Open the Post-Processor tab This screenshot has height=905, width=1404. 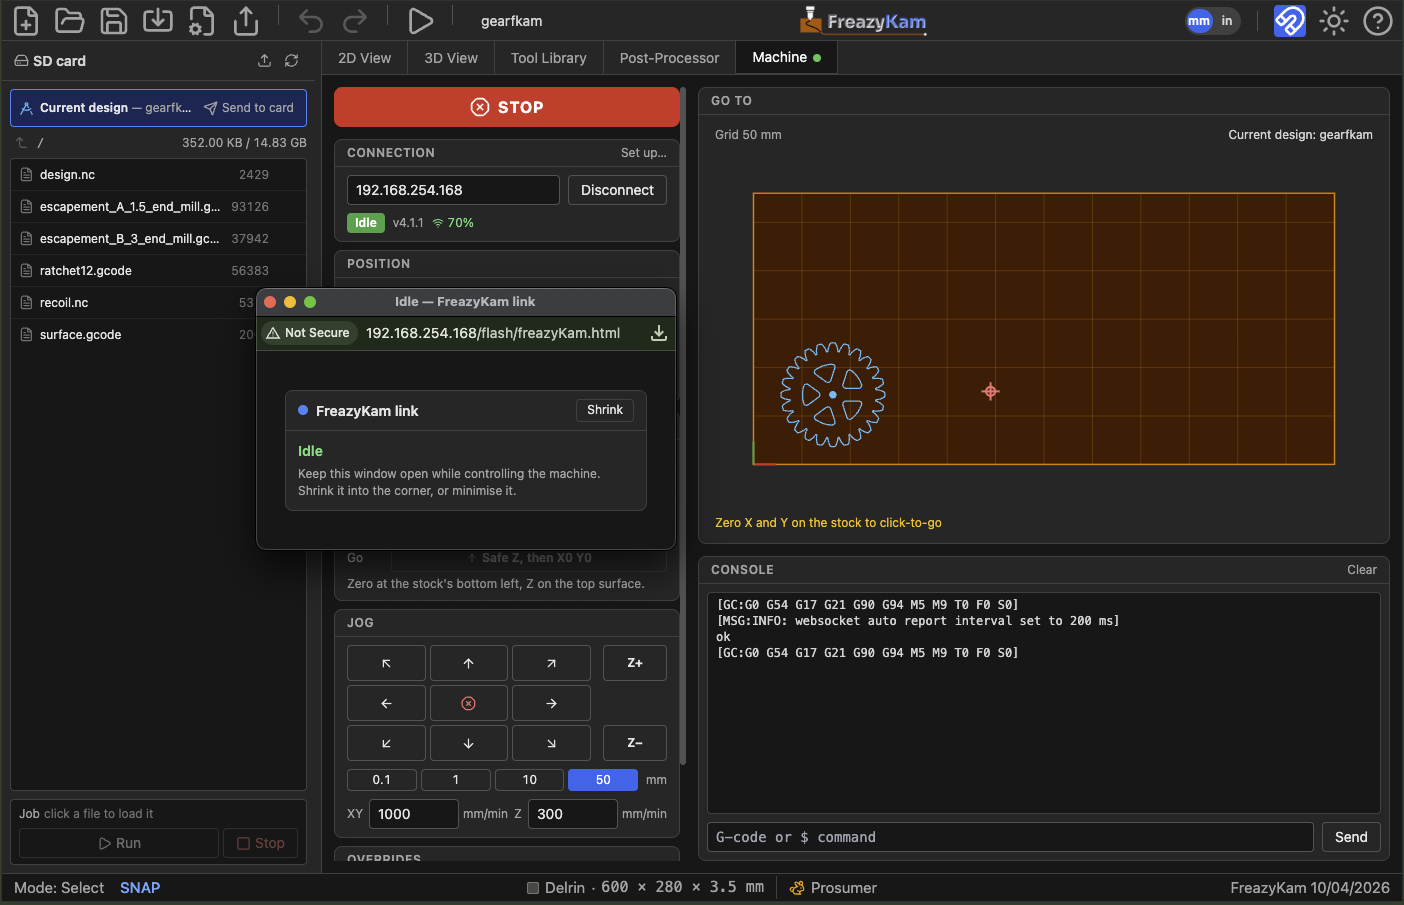[x=669, y=58]
